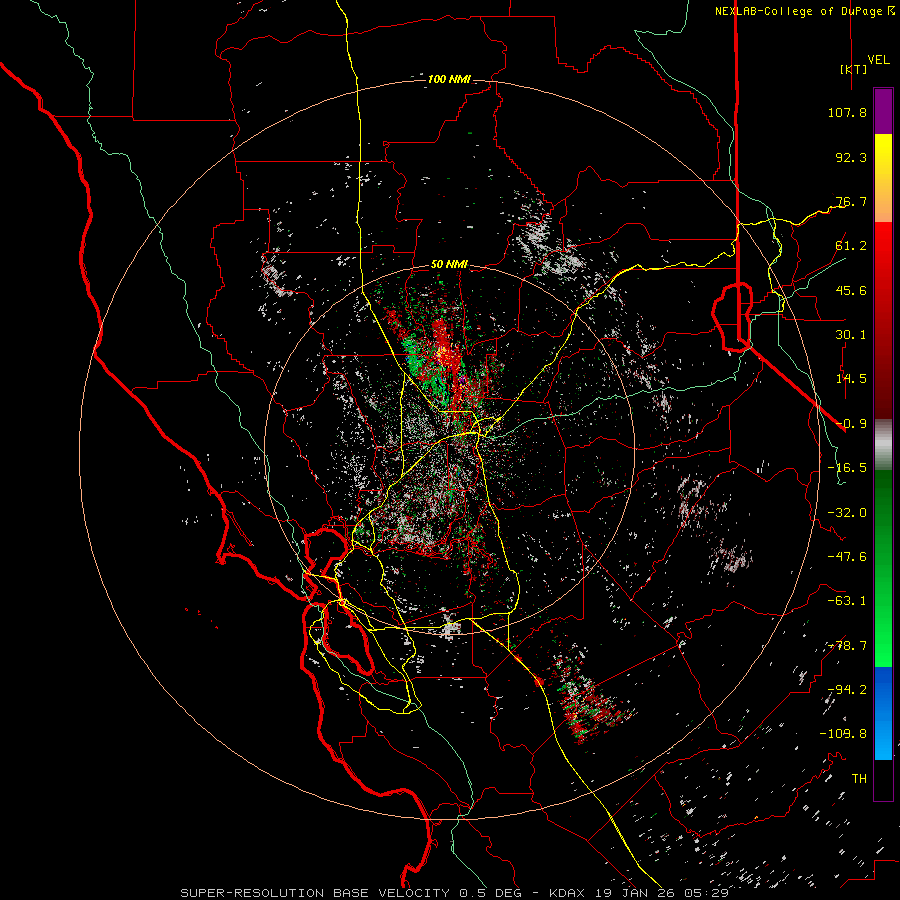900x900 pixels.
Task: Click the -94.2 legend value
Action: pos(847,690)
